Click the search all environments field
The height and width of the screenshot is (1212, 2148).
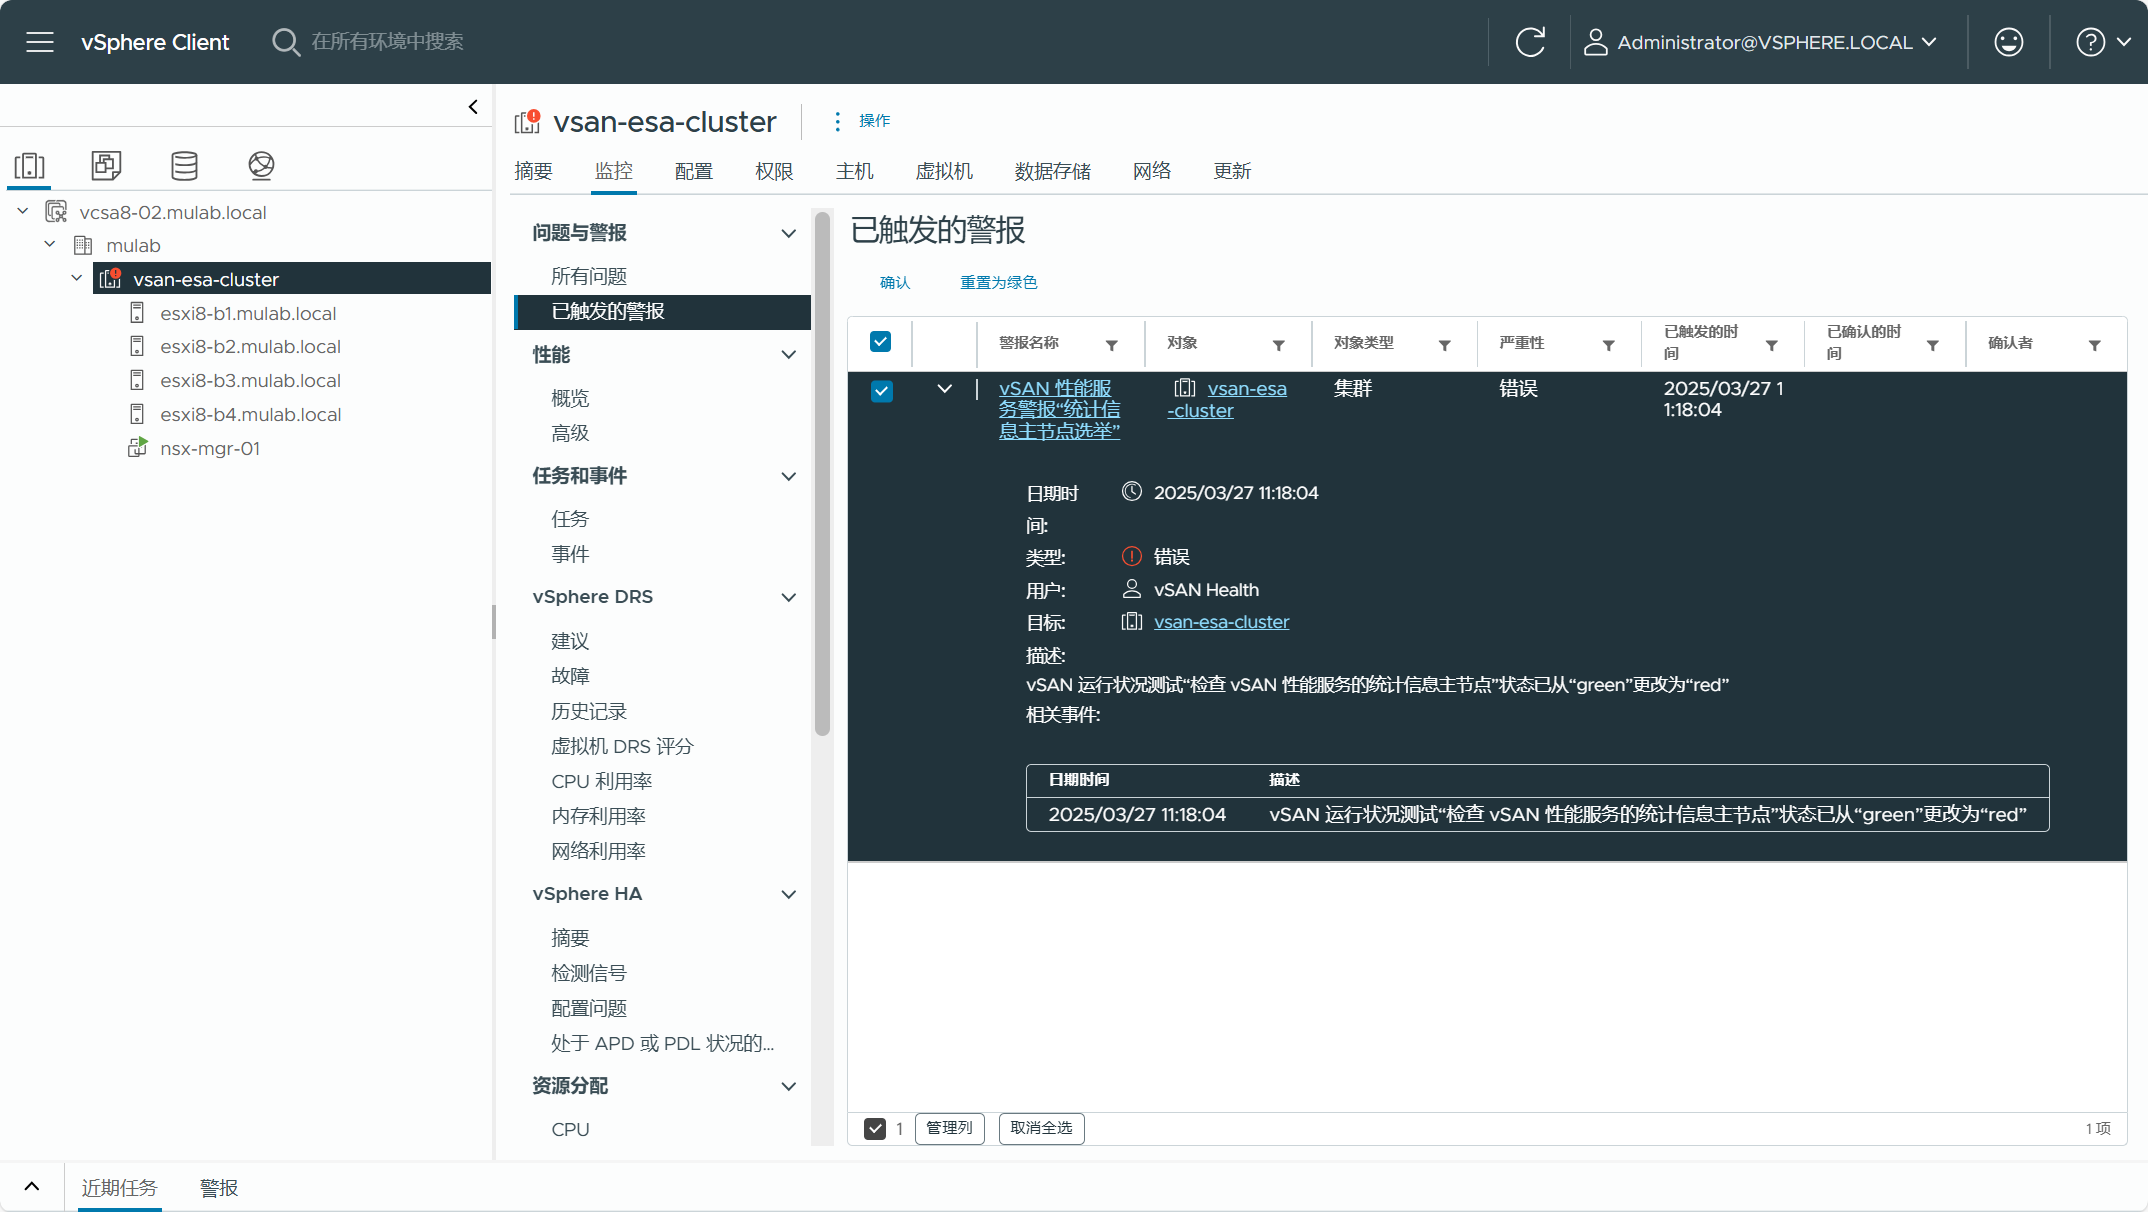coord(387,42)
